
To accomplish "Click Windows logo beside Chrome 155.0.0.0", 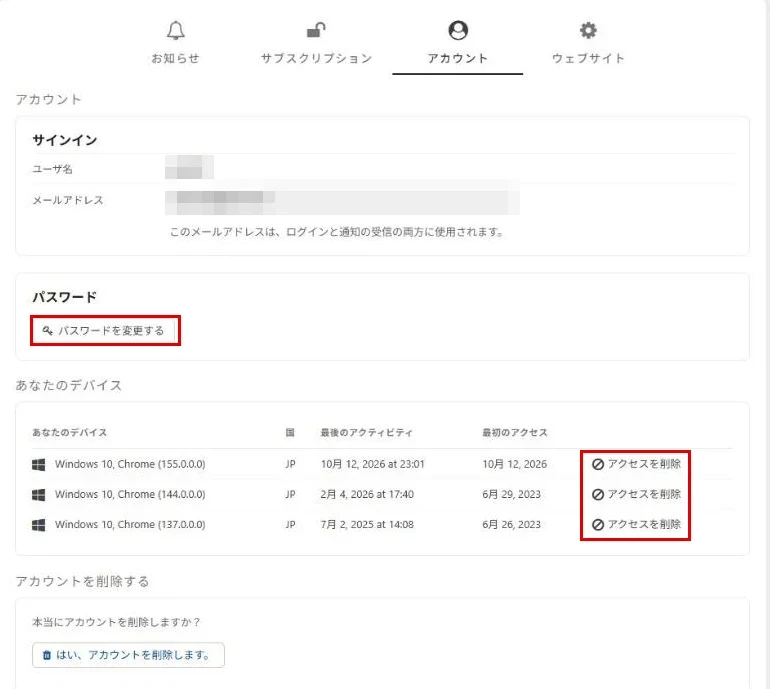I will tap(38, 465).
